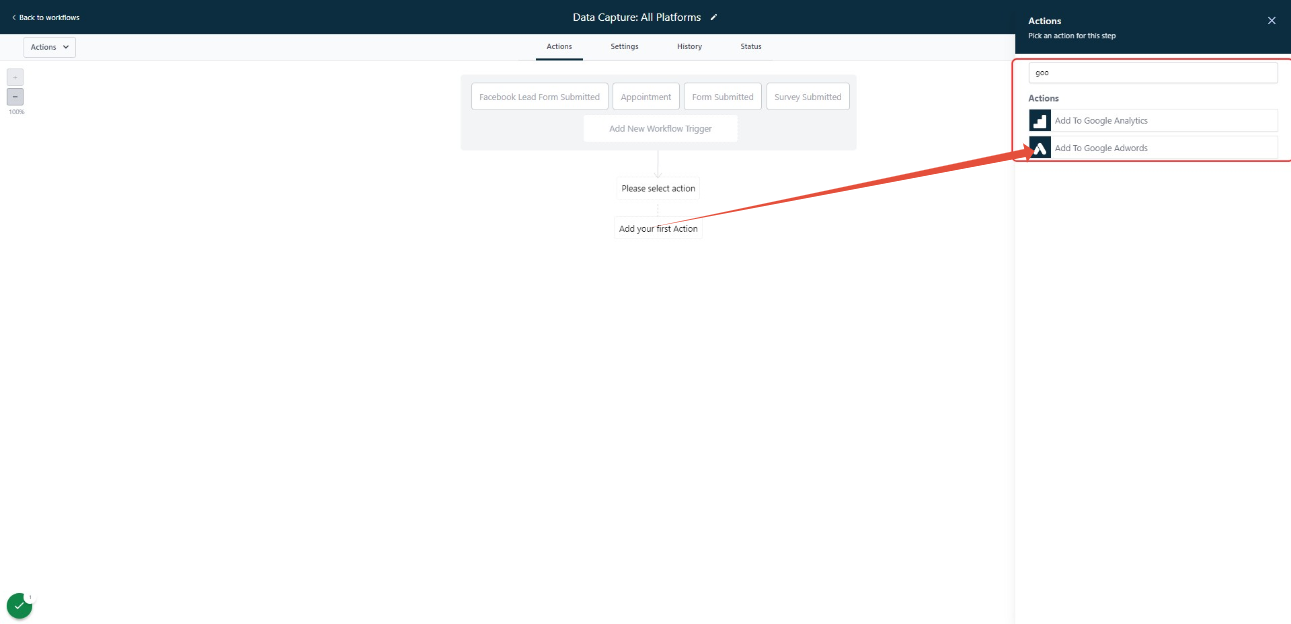Open the Actions dropdown at top left

click(x=50, y=47)
